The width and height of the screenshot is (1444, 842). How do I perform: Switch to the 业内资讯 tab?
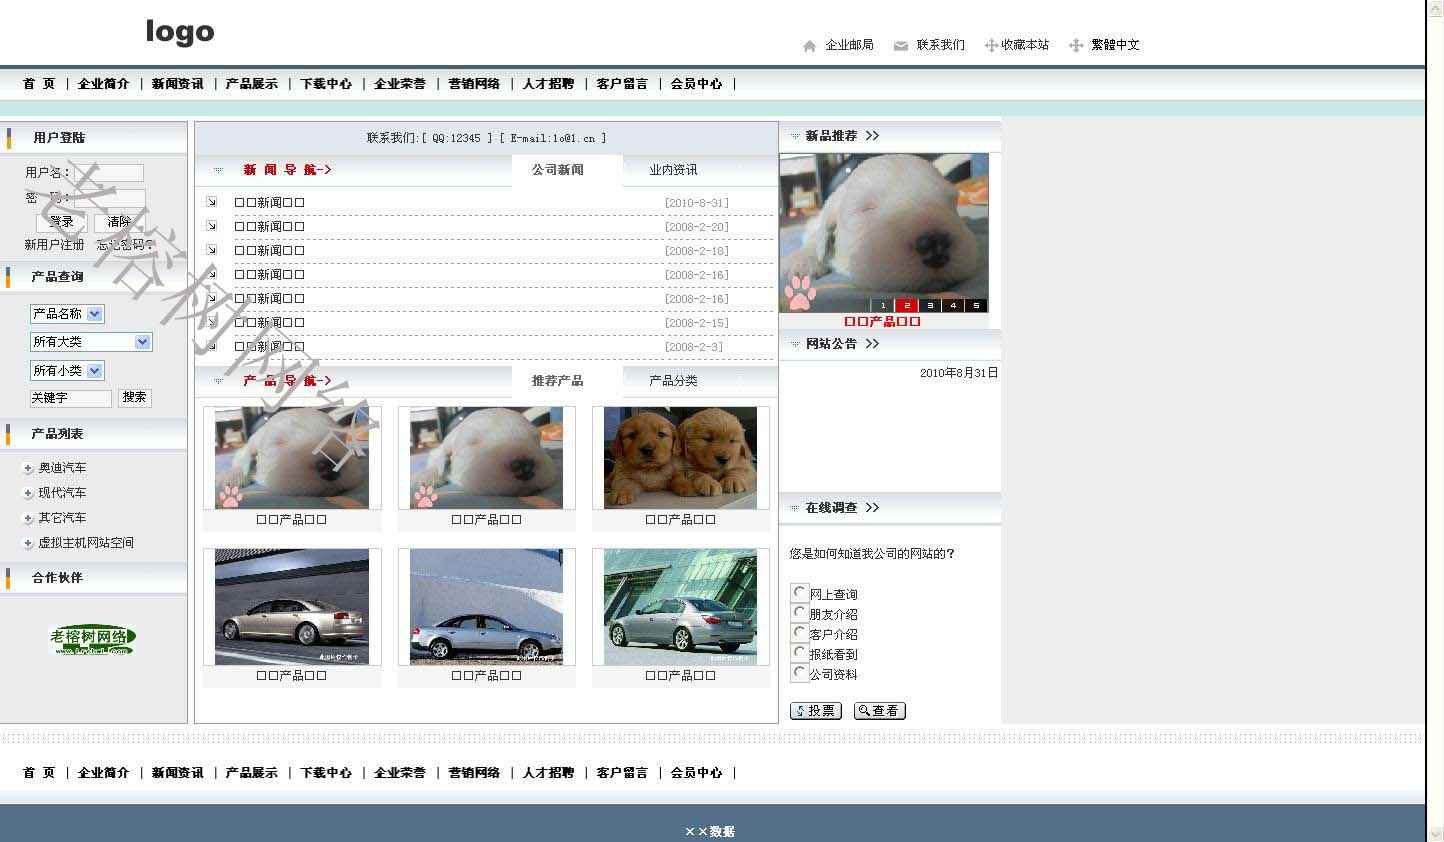pyautogui.click(x=673, y=170)
